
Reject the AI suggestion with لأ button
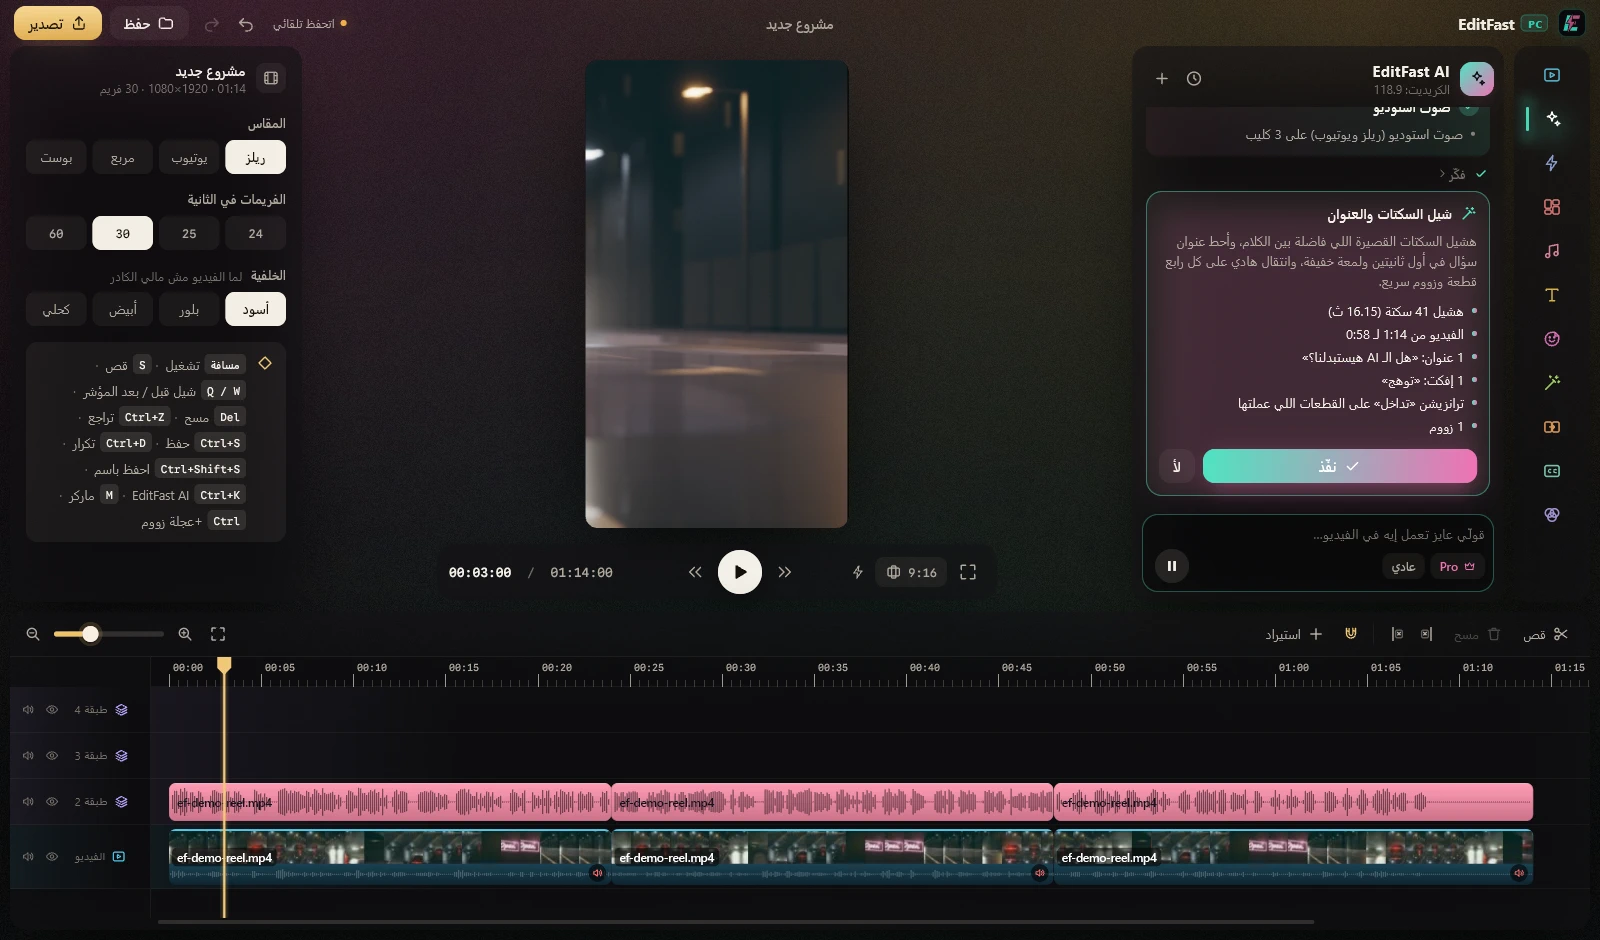pos(1177,466)
